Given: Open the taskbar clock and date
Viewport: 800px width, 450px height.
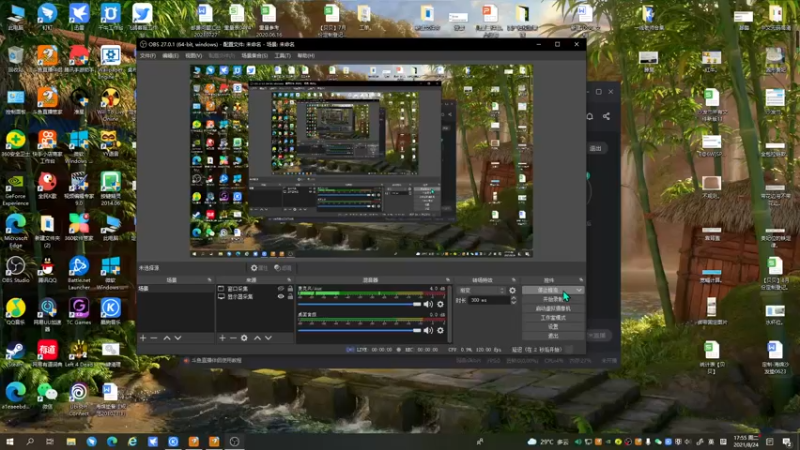Looking at the screenshot, I should point(746,441).
